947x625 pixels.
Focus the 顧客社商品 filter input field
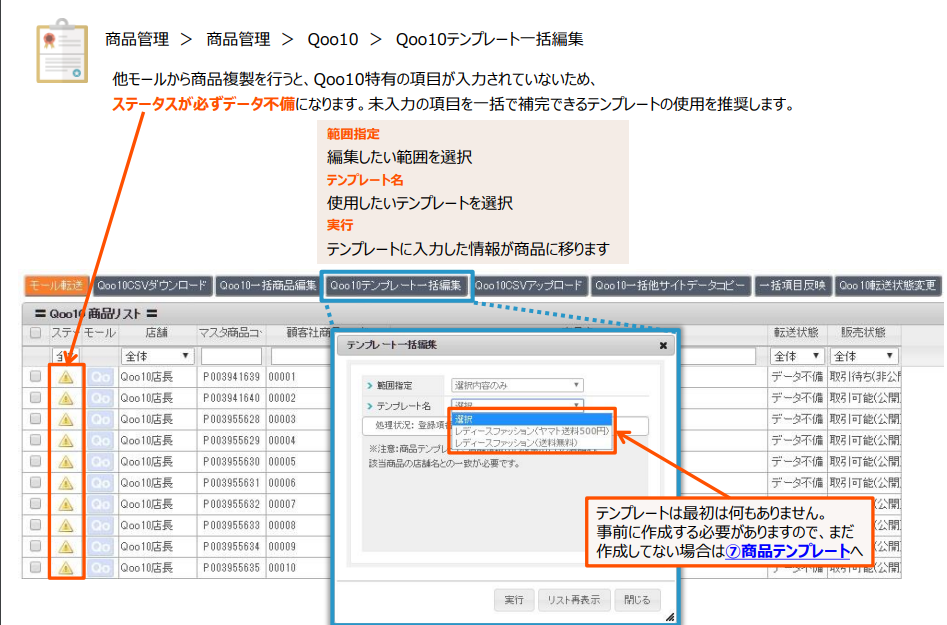(x=302, y=356)
